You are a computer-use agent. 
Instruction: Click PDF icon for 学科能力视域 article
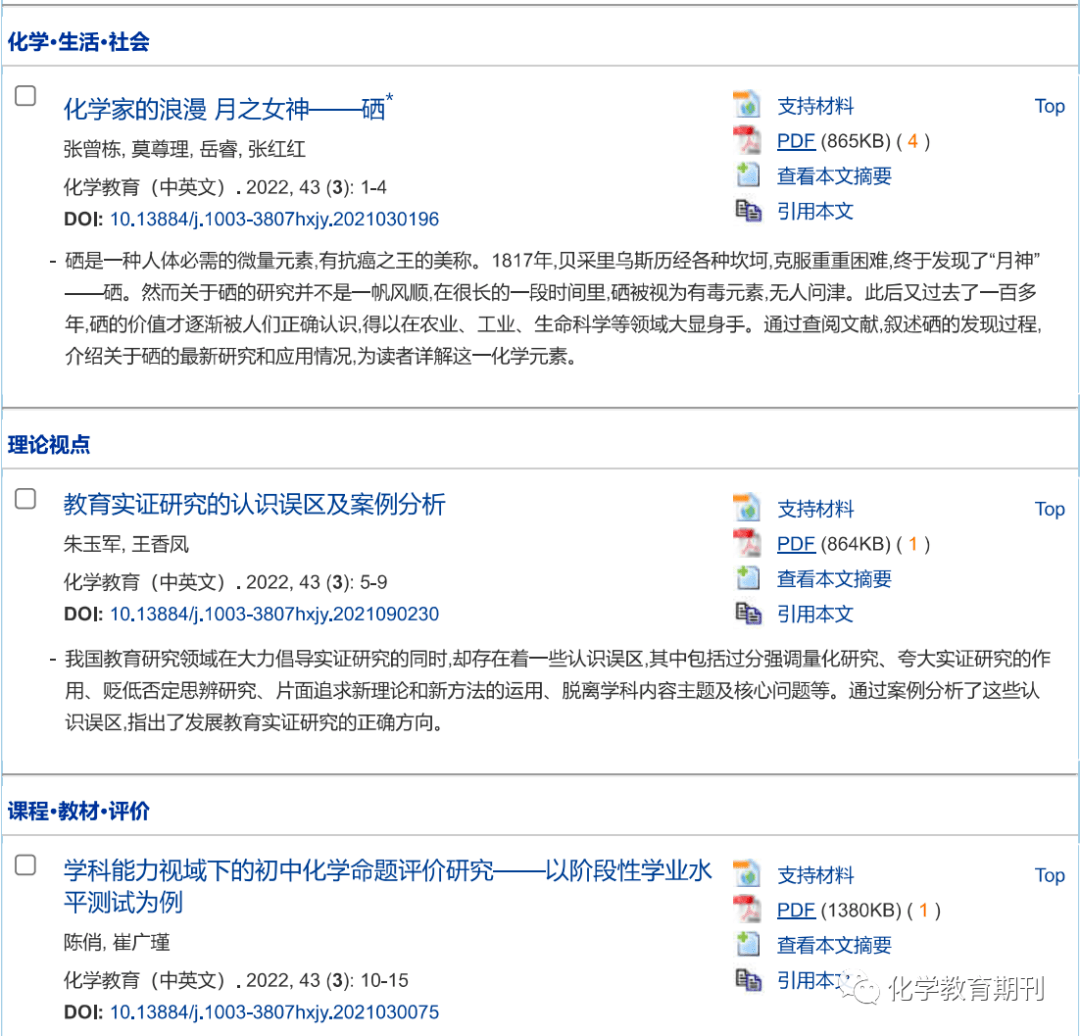click(x=746, y=910)
